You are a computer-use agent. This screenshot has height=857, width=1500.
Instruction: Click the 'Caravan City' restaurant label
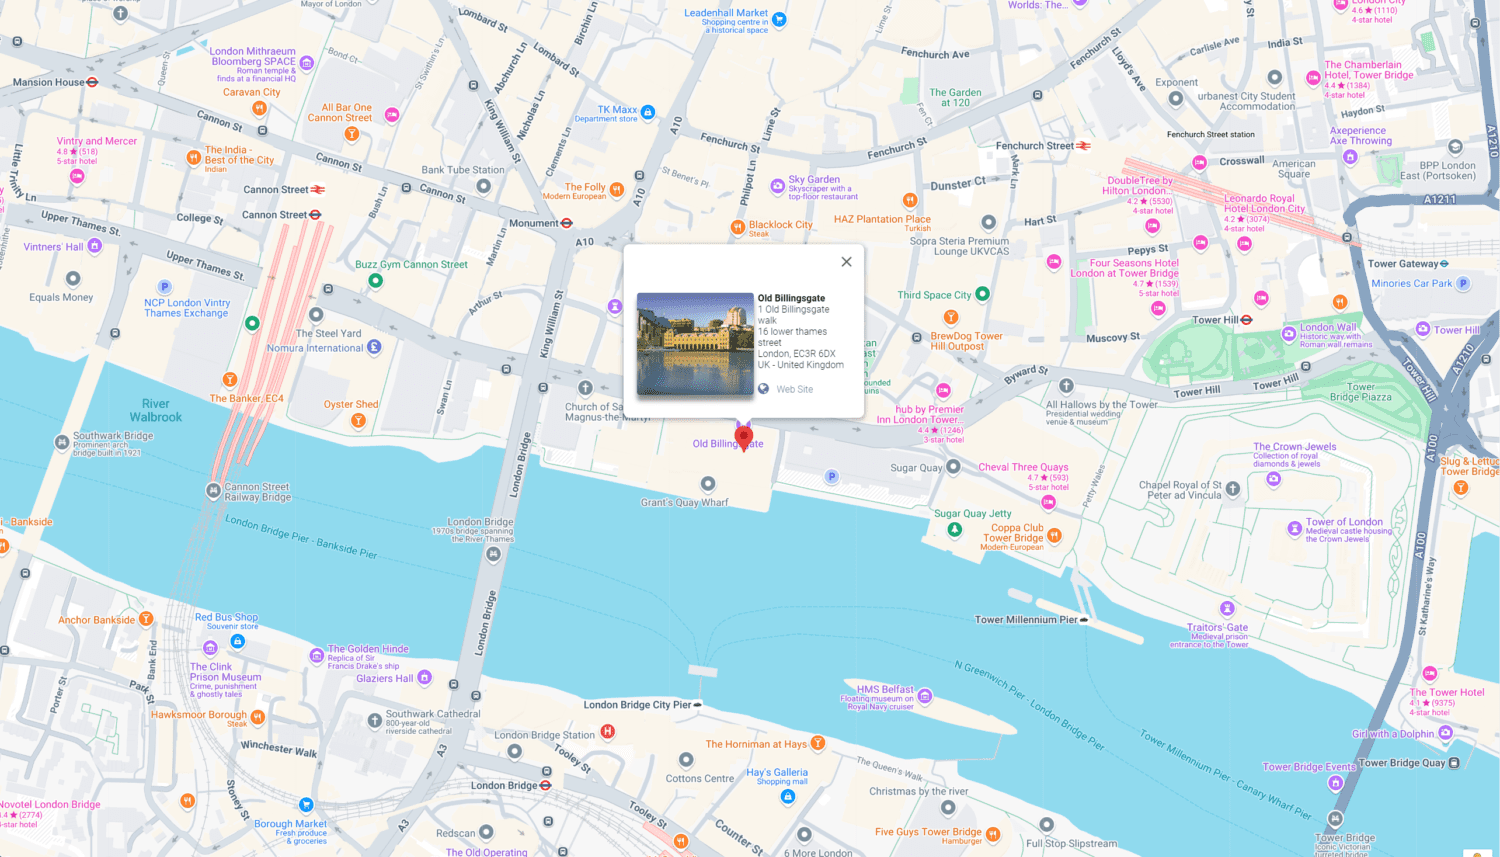pyautogui.click(x=252, y=92)
